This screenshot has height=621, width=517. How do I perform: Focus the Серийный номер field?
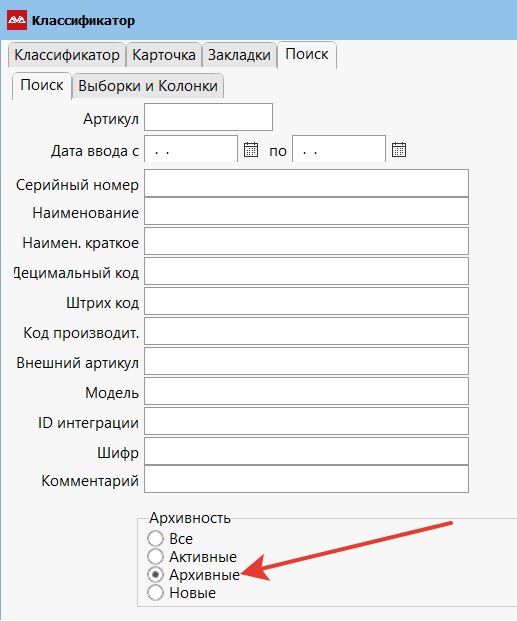click(306, 183)
